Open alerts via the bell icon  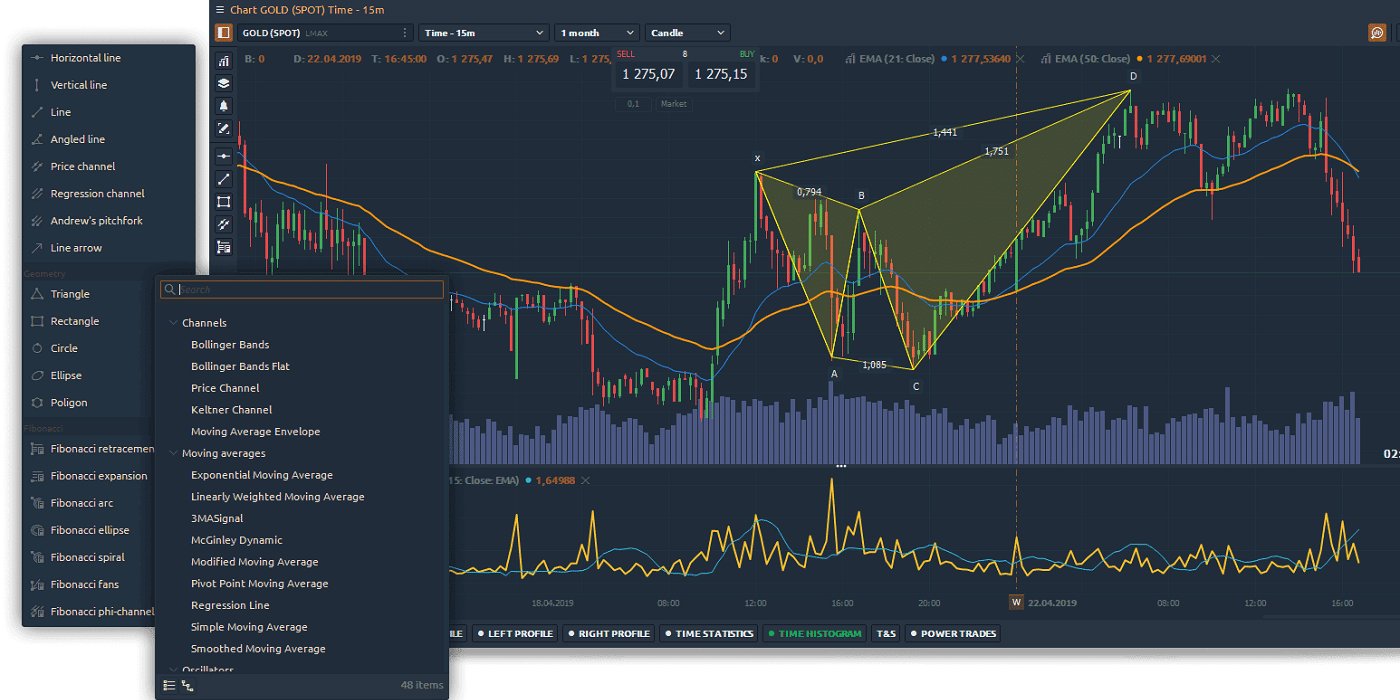224,106
